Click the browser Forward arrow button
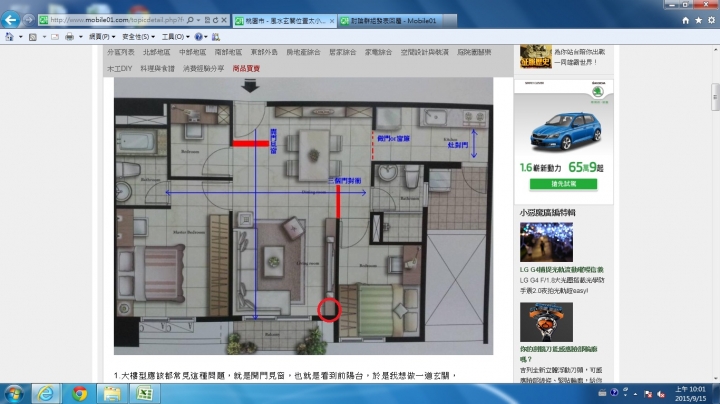Screen dimensions: 720x404 (x=28, y=20)
